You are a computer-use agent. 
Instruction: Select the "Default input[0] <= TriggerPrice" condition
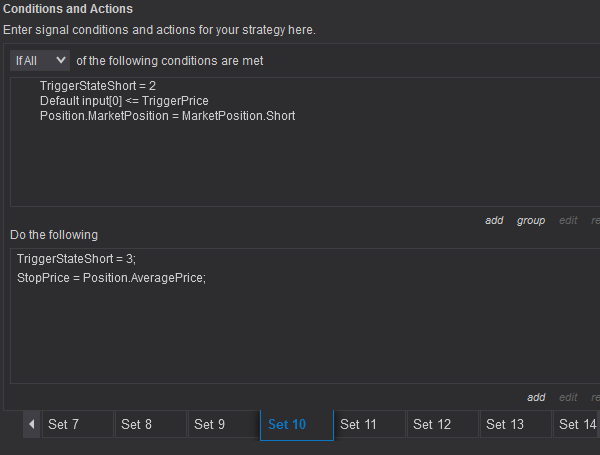(124, 101)
